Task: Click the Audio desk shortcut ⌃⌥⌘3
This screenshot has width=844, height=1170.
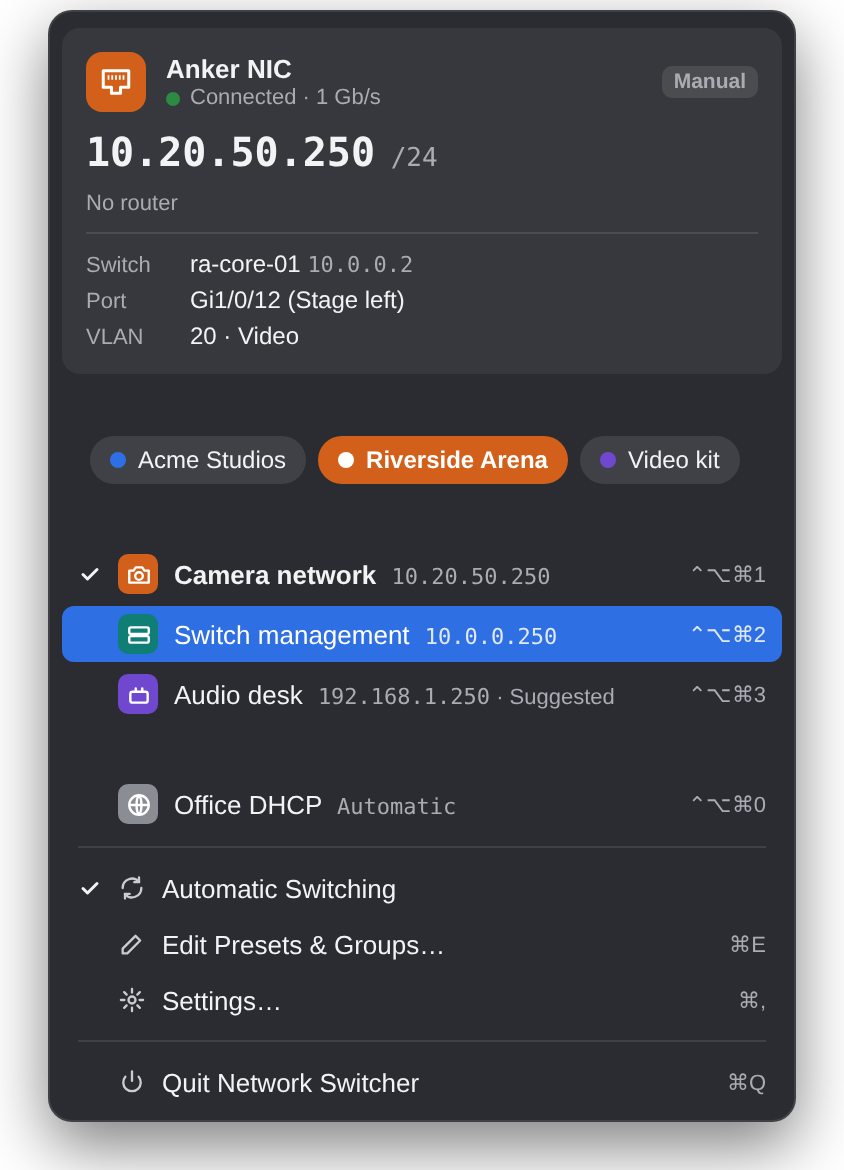Action: click(728, 695)
